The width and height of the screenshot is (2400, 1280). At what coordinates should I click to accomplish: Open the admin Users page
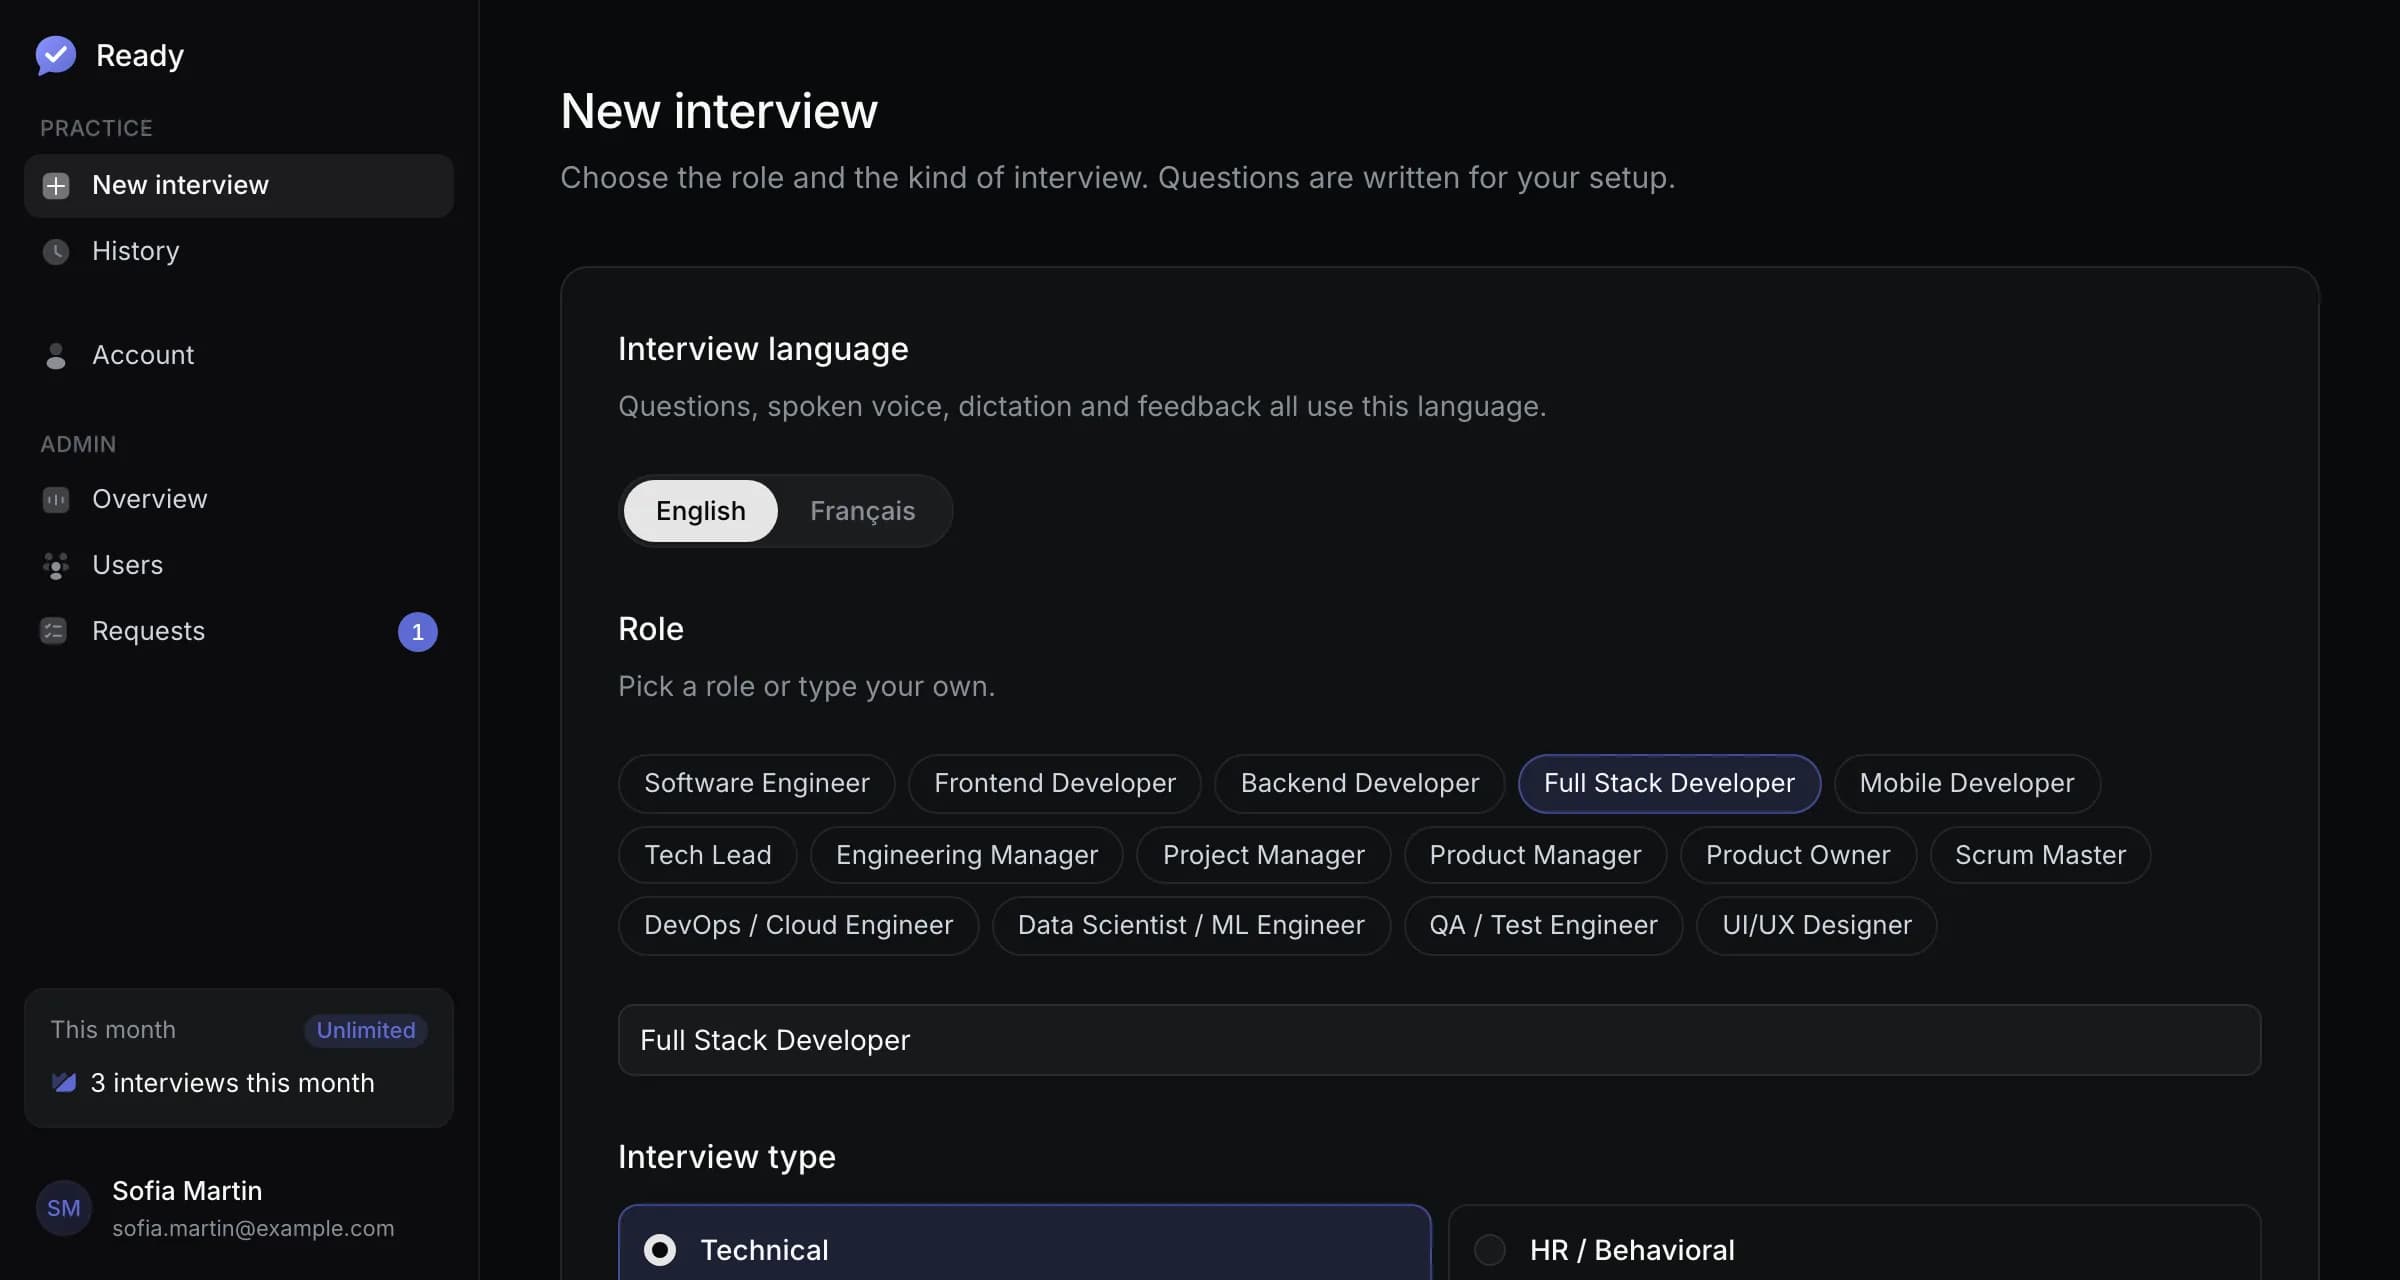[239, 565]
